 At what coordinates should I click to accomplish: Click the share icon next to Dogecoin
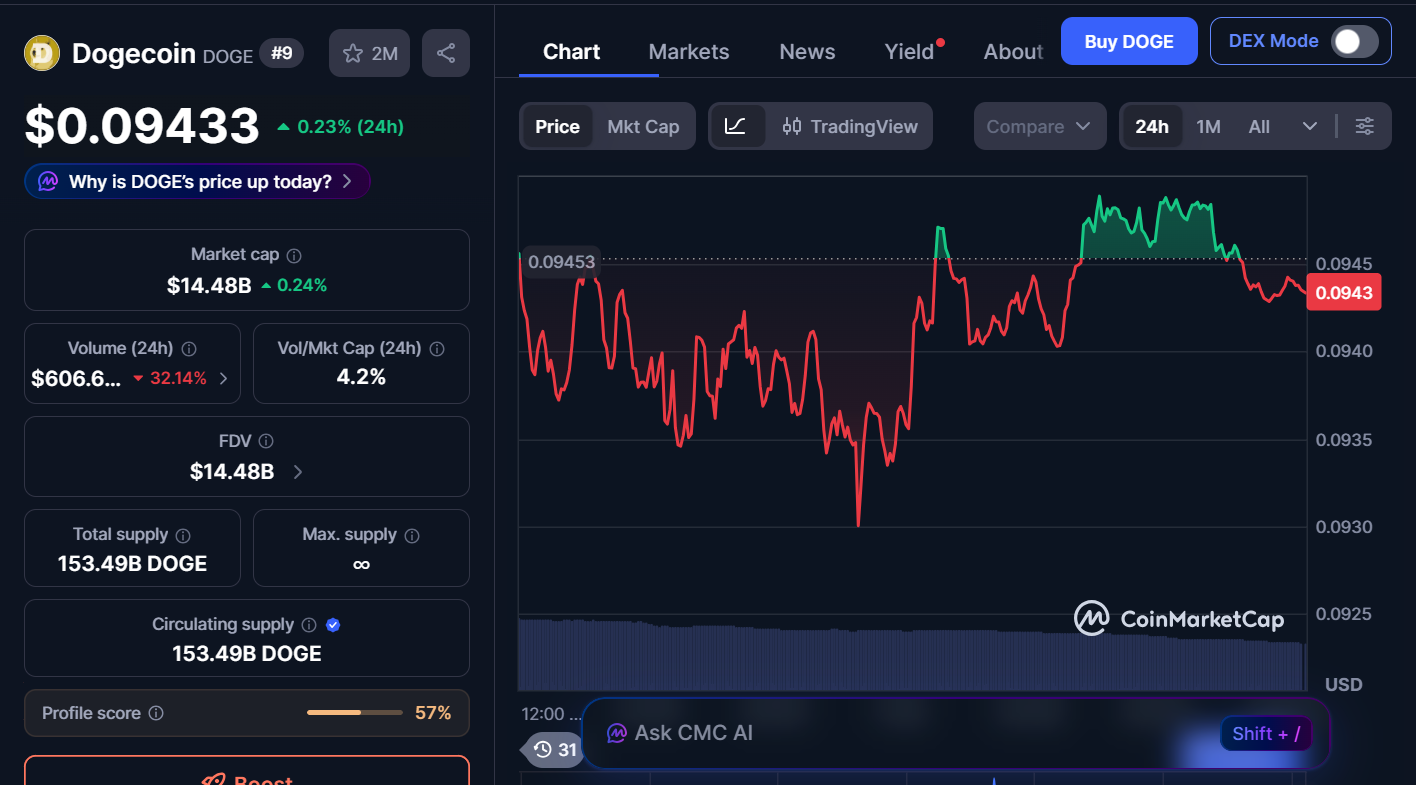click(x=446, y=53)
